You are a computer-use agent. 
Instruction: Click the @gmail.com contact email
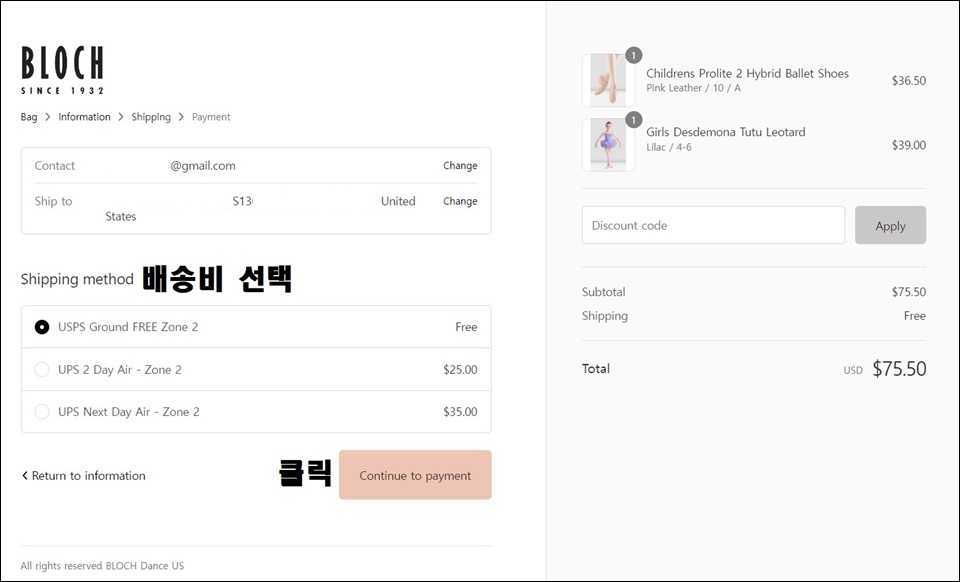(203, 166)
